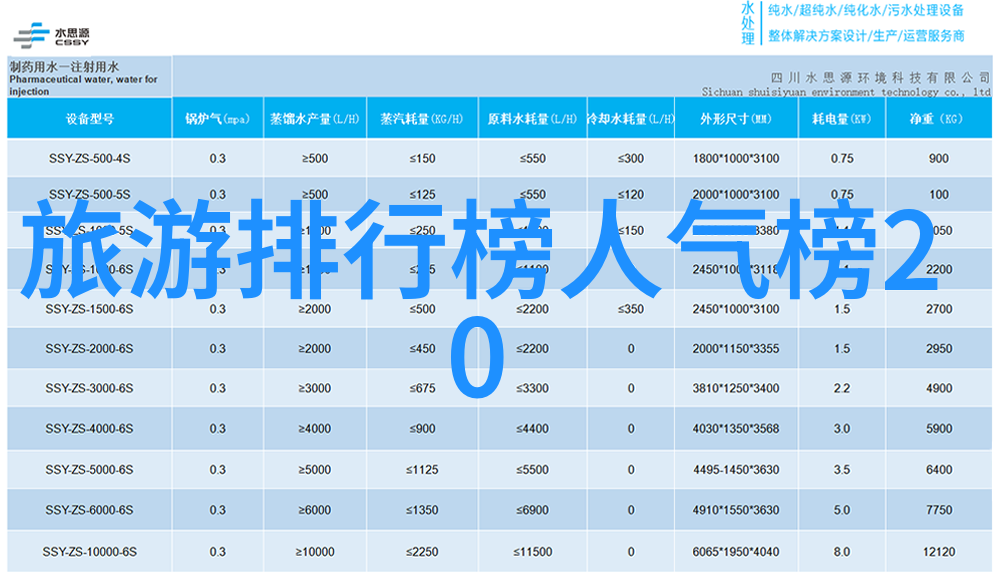Click '≤550' in the SSY-ZS-500-4S row
This screenshot has height=581, width=1000.
pos(533,158)
